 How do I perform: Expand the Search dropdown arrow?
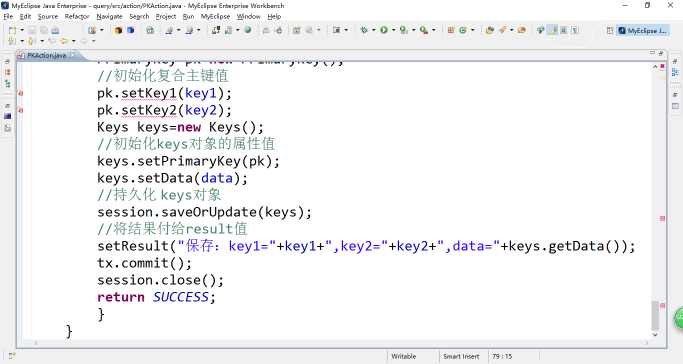[511, 30]
